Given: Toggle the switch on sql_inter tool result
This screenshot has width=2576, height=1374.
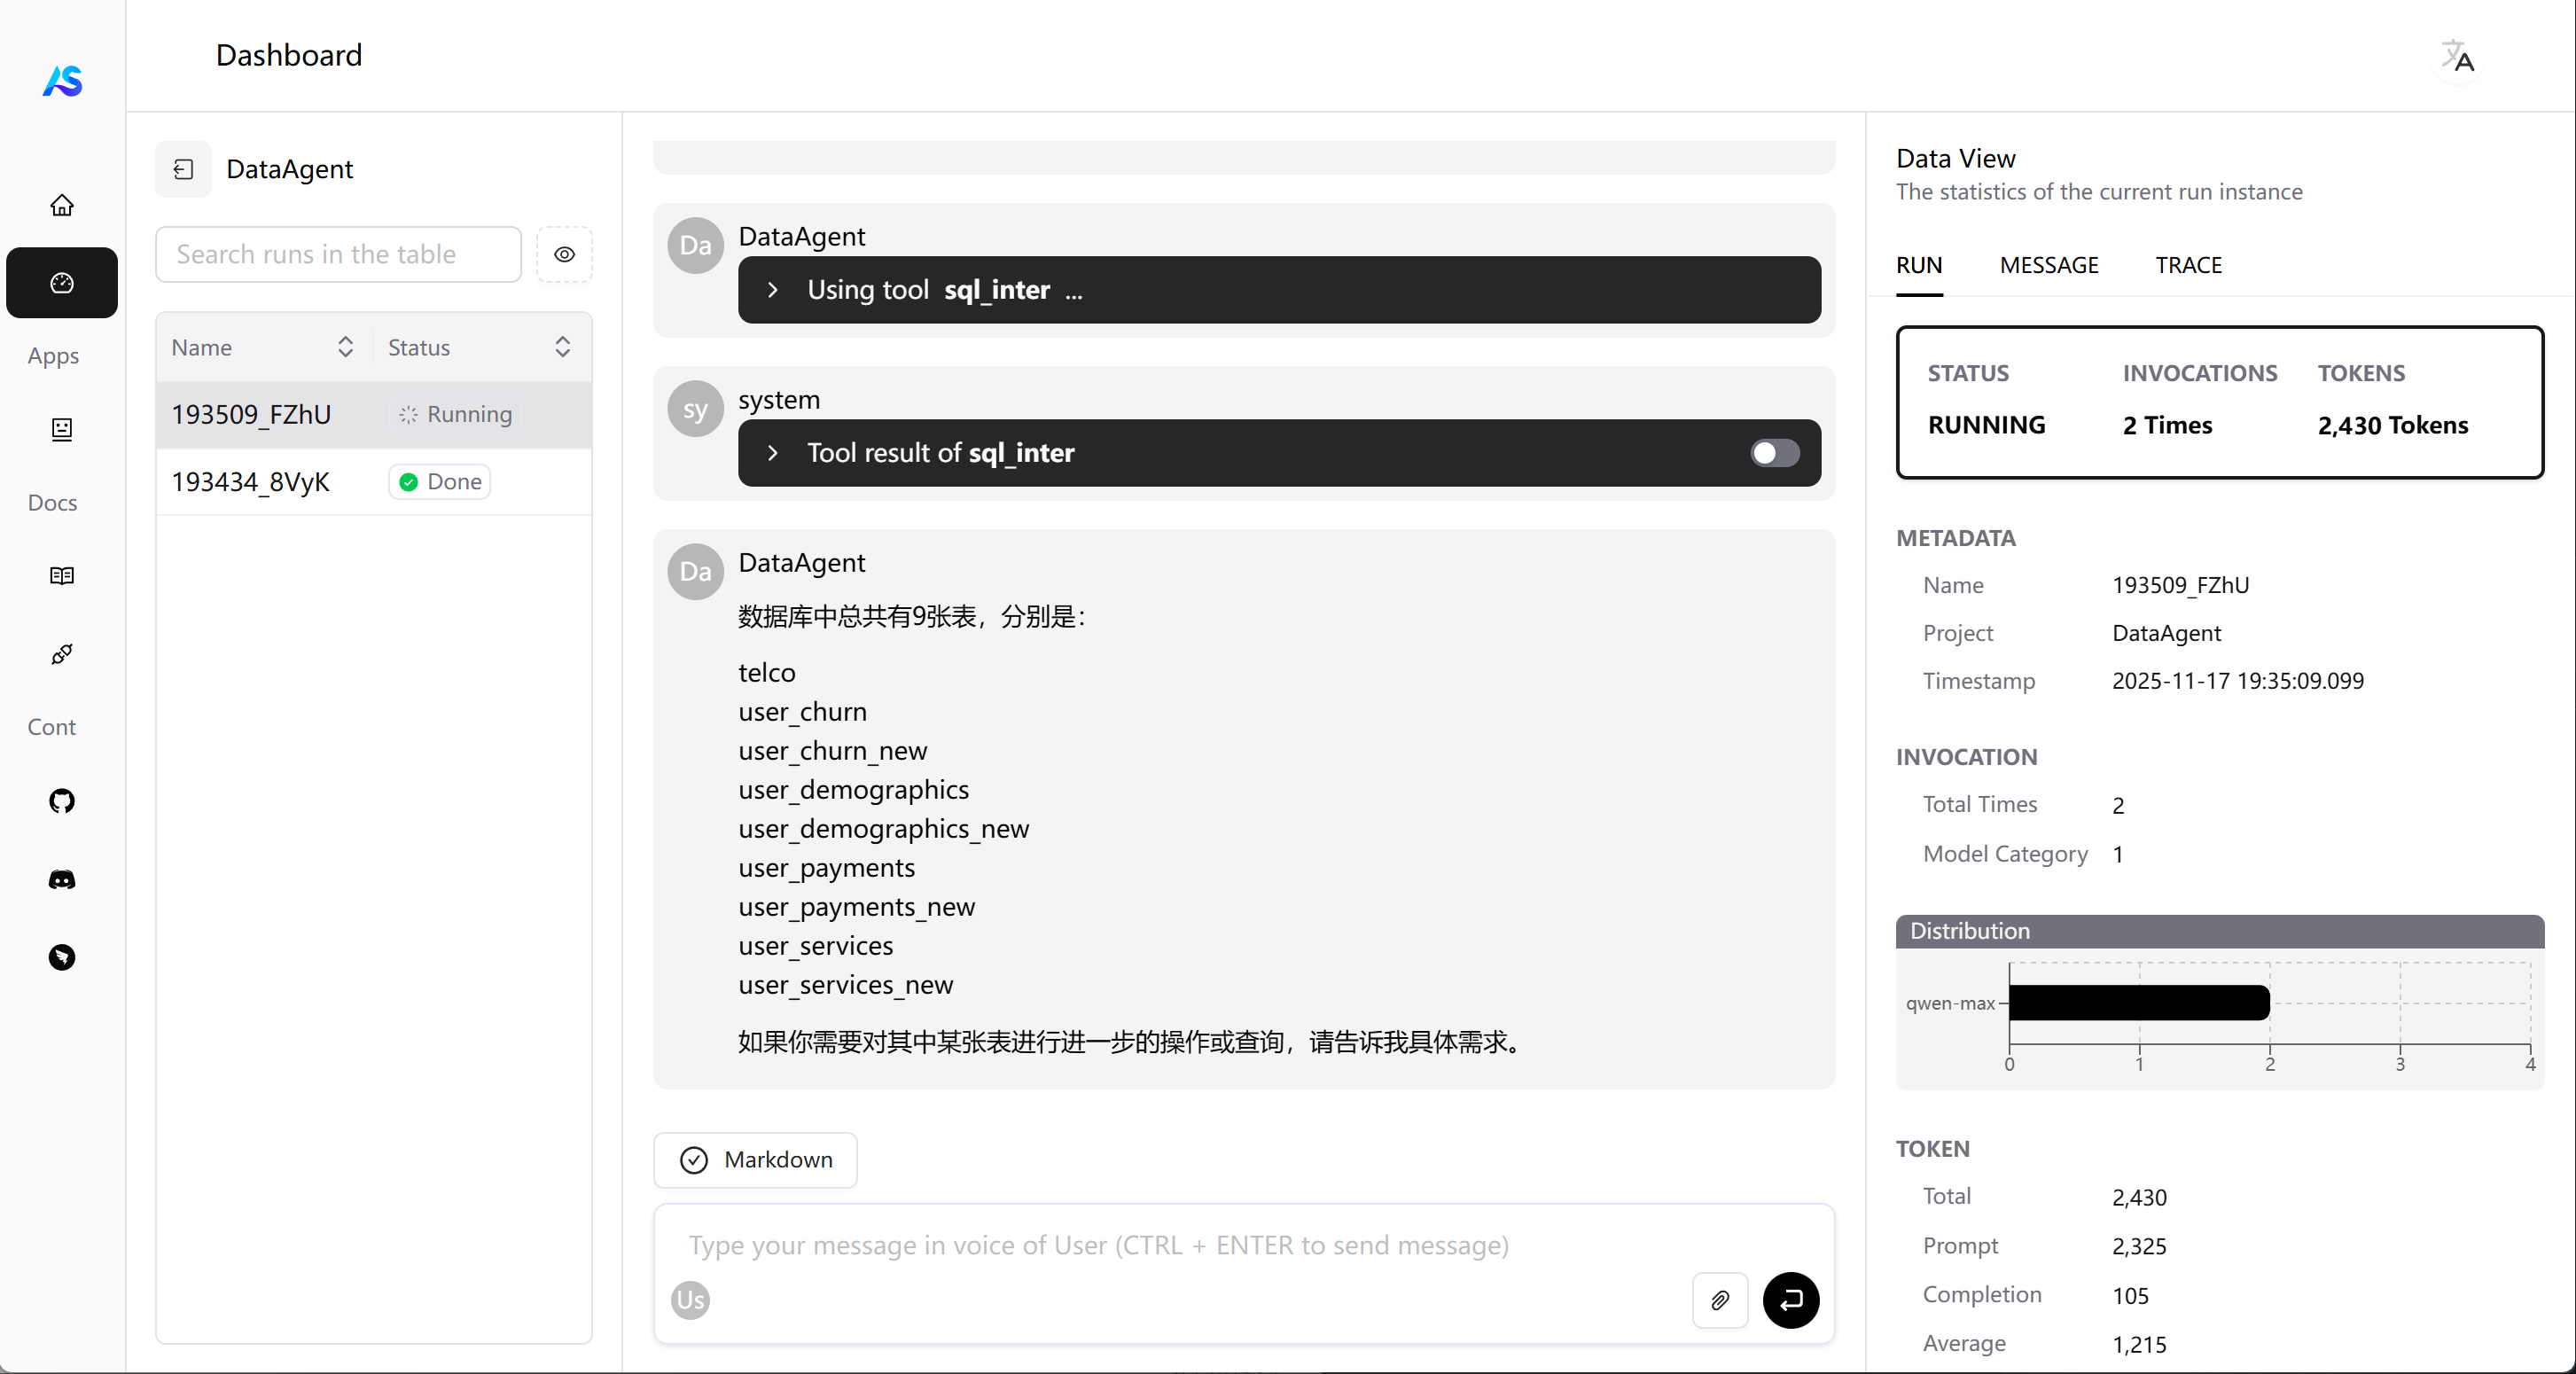Looking at the screenshot, I should coord(1775,453).
